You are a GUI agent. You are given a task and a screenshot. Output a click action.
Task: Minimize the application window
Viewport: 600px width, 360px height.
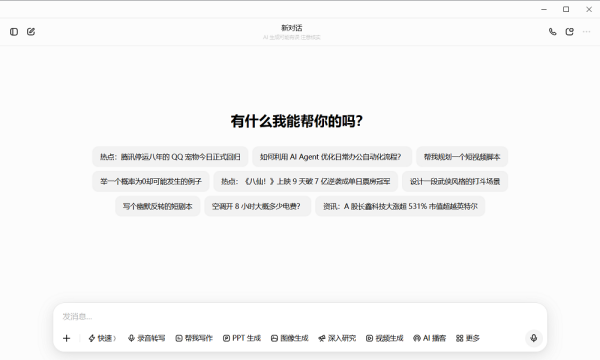[544, 9]
